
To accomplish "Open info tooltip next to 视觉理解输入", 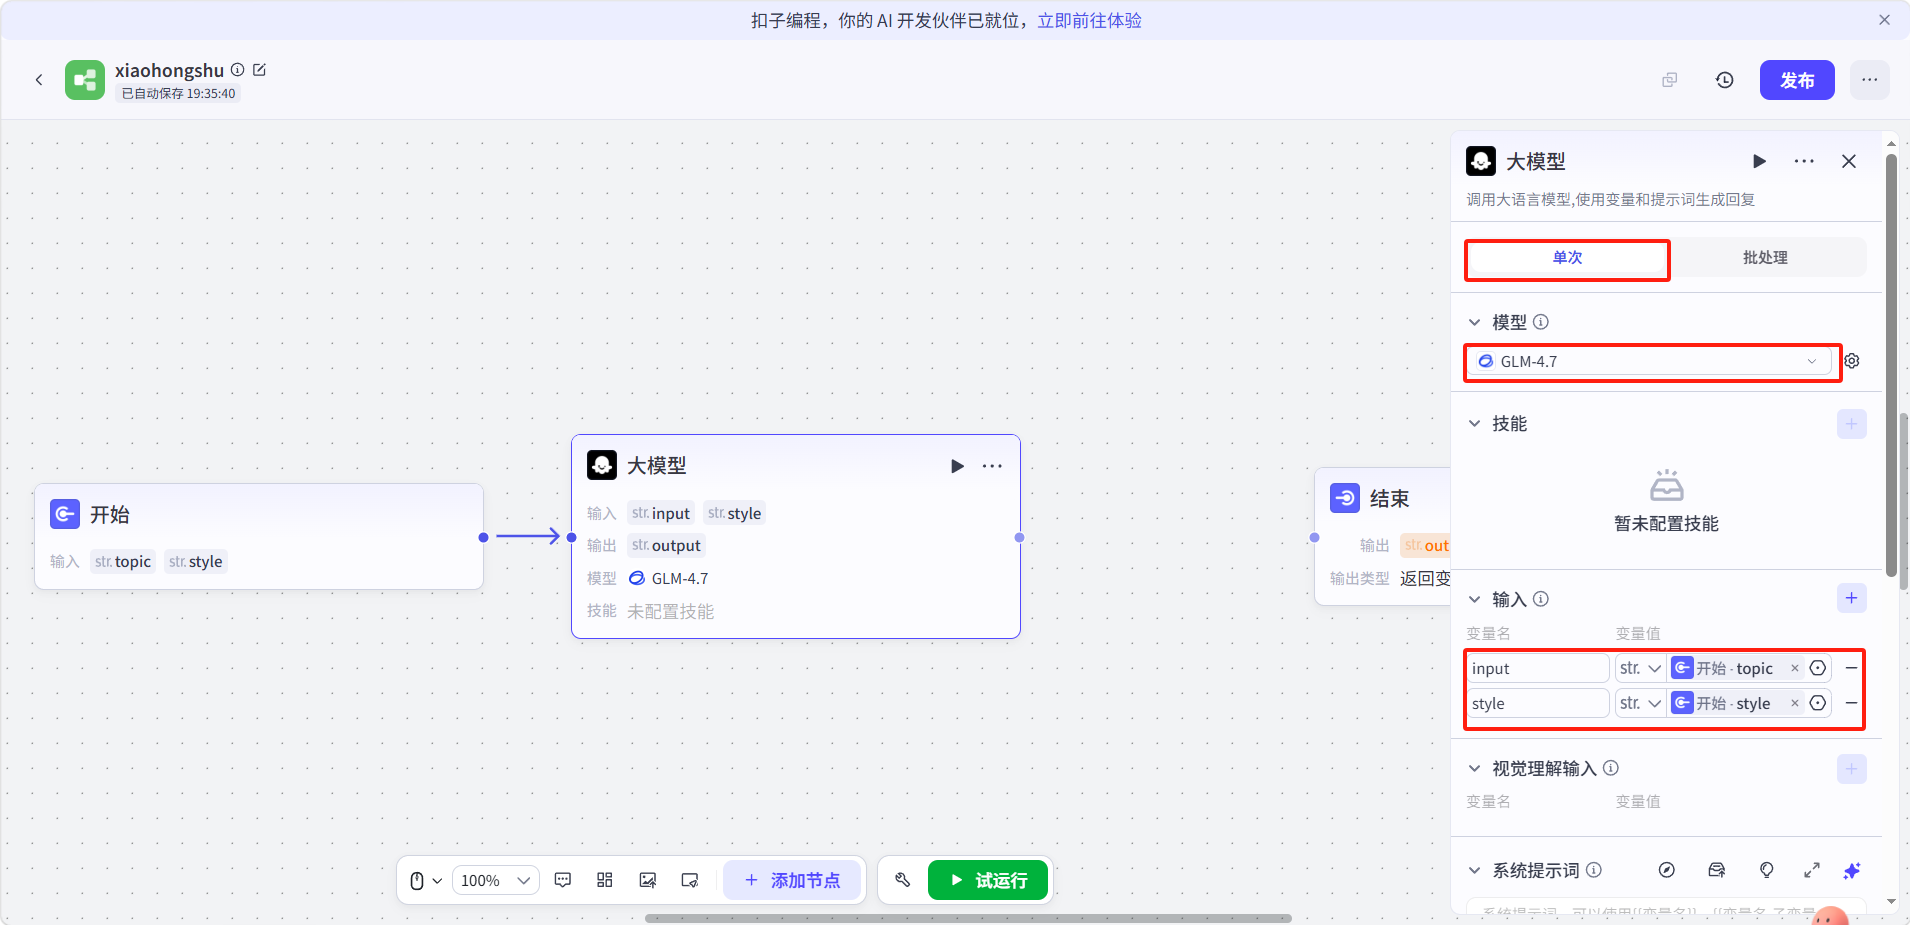I will (x=1611, y=768).
